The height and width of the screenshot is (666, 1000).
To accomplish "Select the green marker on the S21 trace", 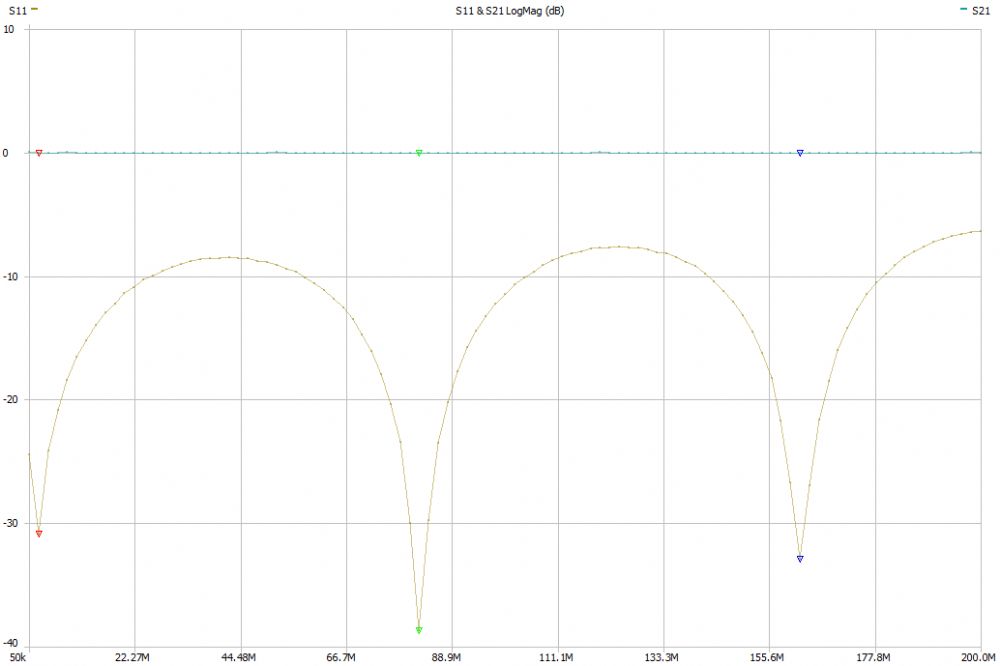I will [x=419, y=153].
